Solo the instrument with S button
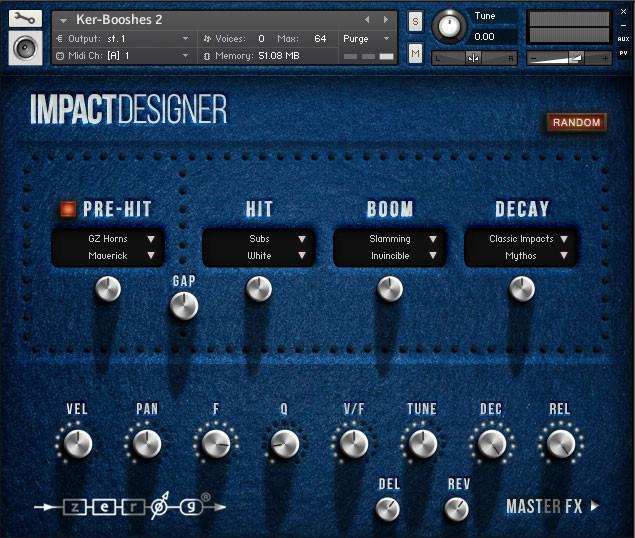635x538 pixels. [415, 21]
